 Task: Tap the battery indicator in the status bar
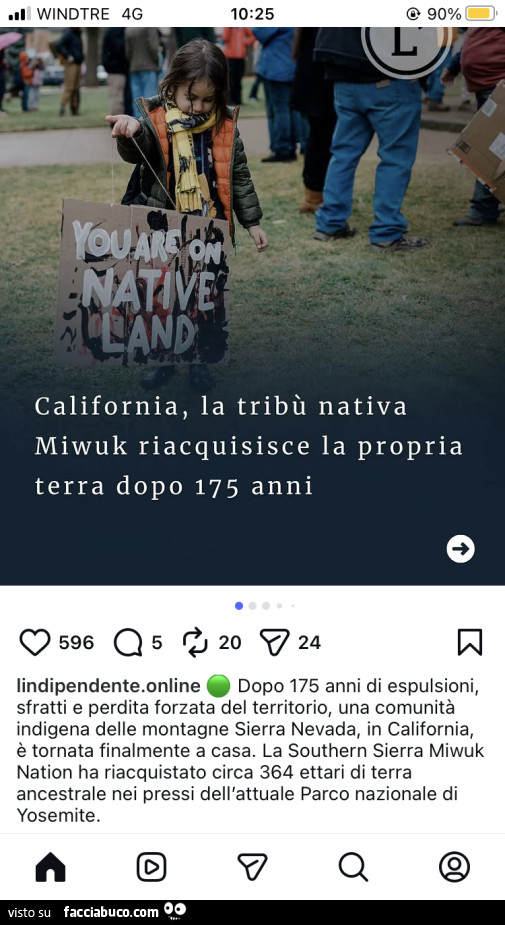[481, 14]
